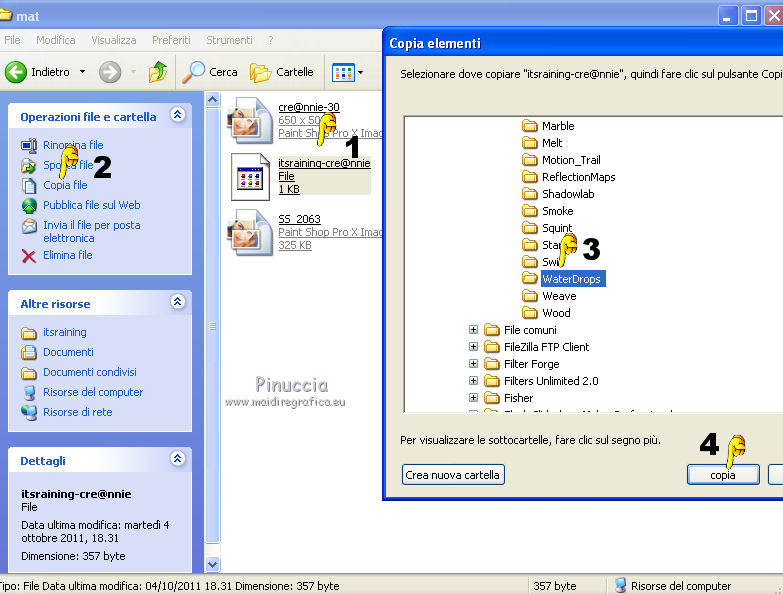Open the Indietro history dropdown arrow
The height and width of the screenshot is (594, 783).
82,72
